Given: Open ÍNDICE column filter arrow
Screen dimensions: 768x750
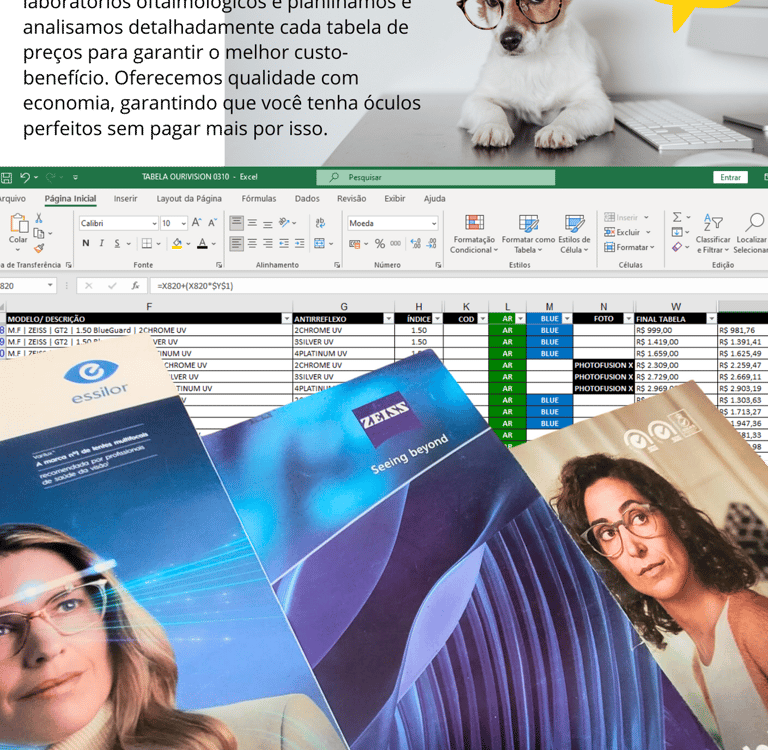Looking at the screenshot, I should click(437, 319).
